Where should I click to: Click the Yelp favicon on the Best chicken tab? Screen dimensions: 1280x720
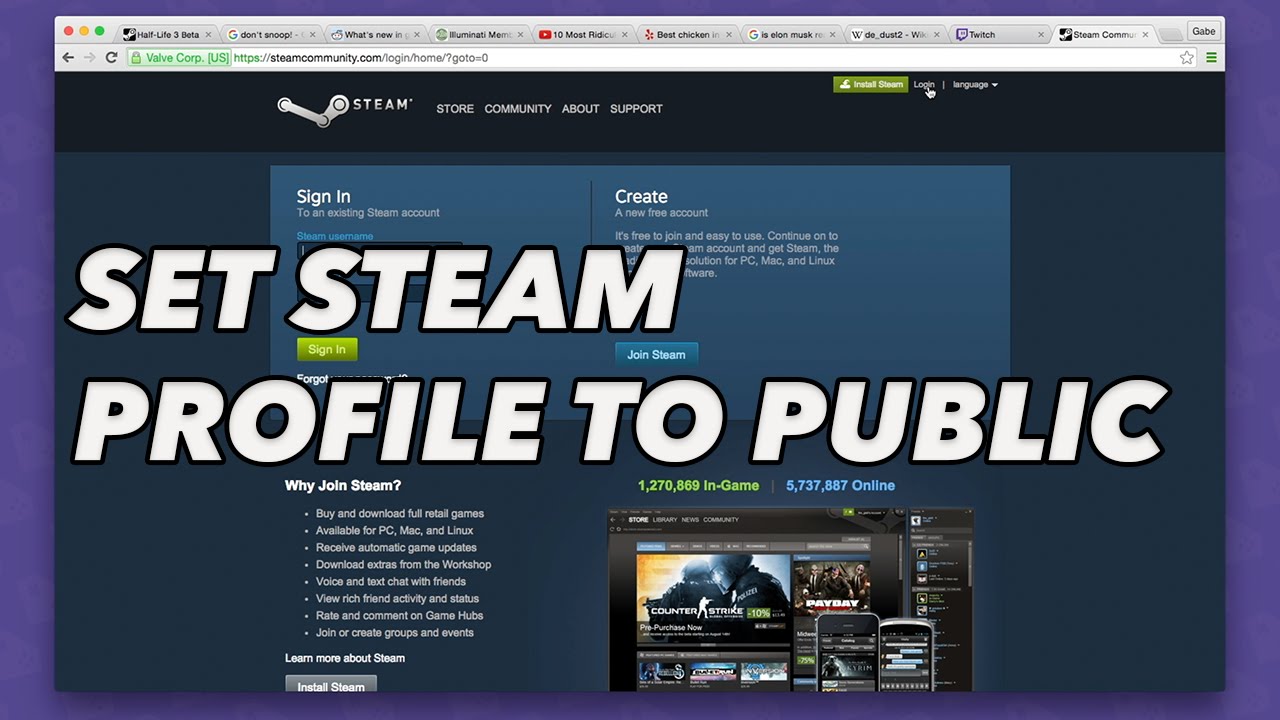coord(649,35)
